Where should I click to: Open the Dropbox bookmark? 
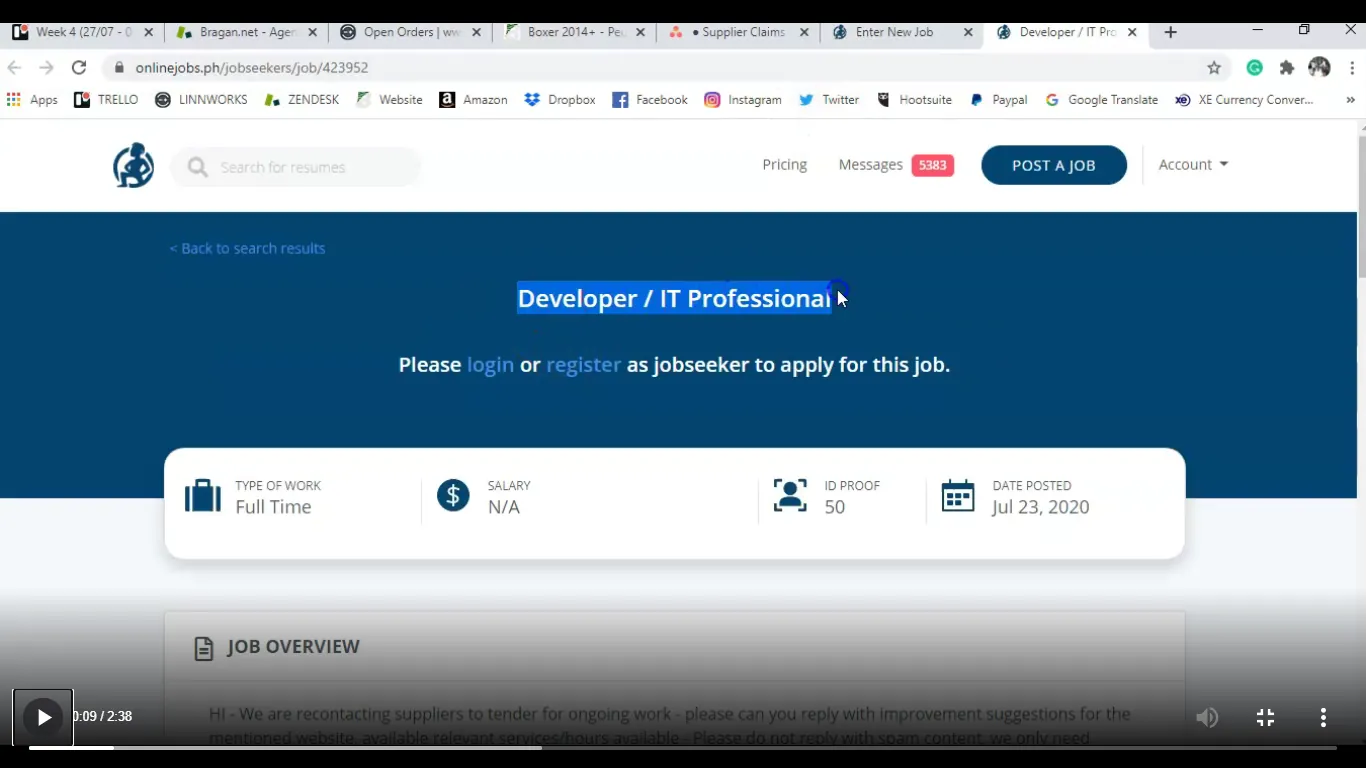(560, 100)
